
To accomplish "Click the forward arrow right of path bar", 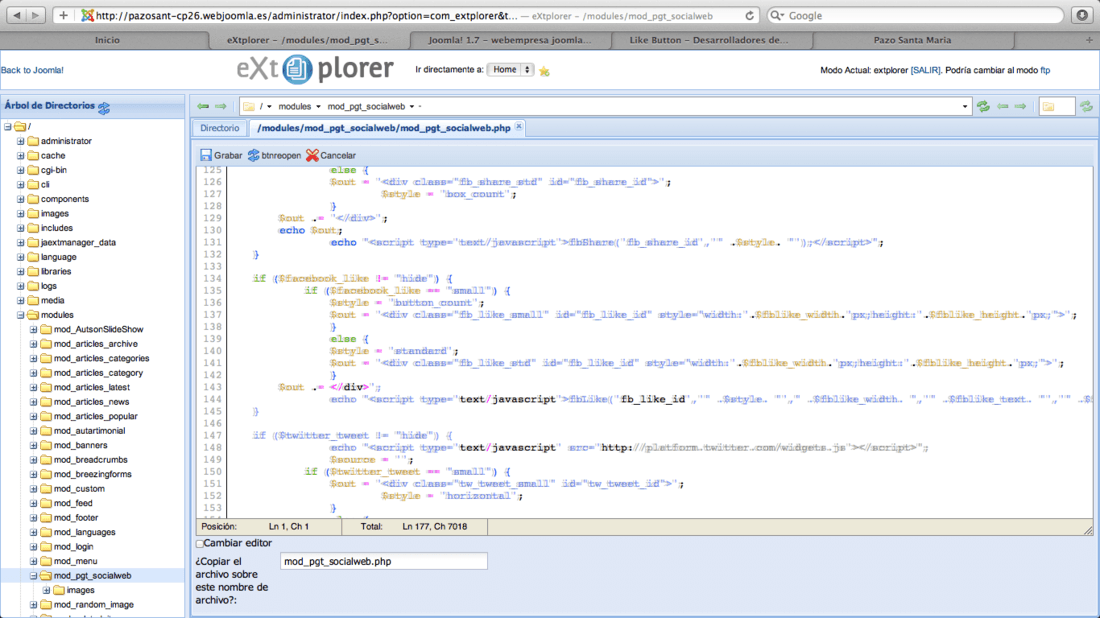I will pyautogui.click(x=1021, y=107).
